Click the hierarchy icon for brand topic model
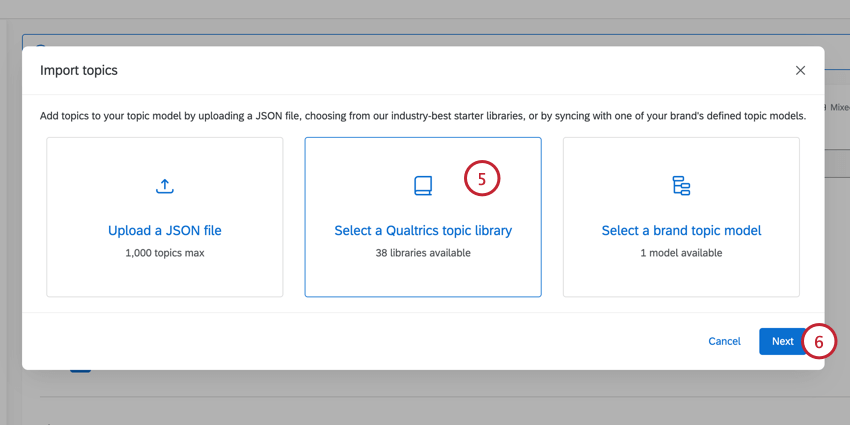This screenshot has width=850, height=425. [681, 186]
